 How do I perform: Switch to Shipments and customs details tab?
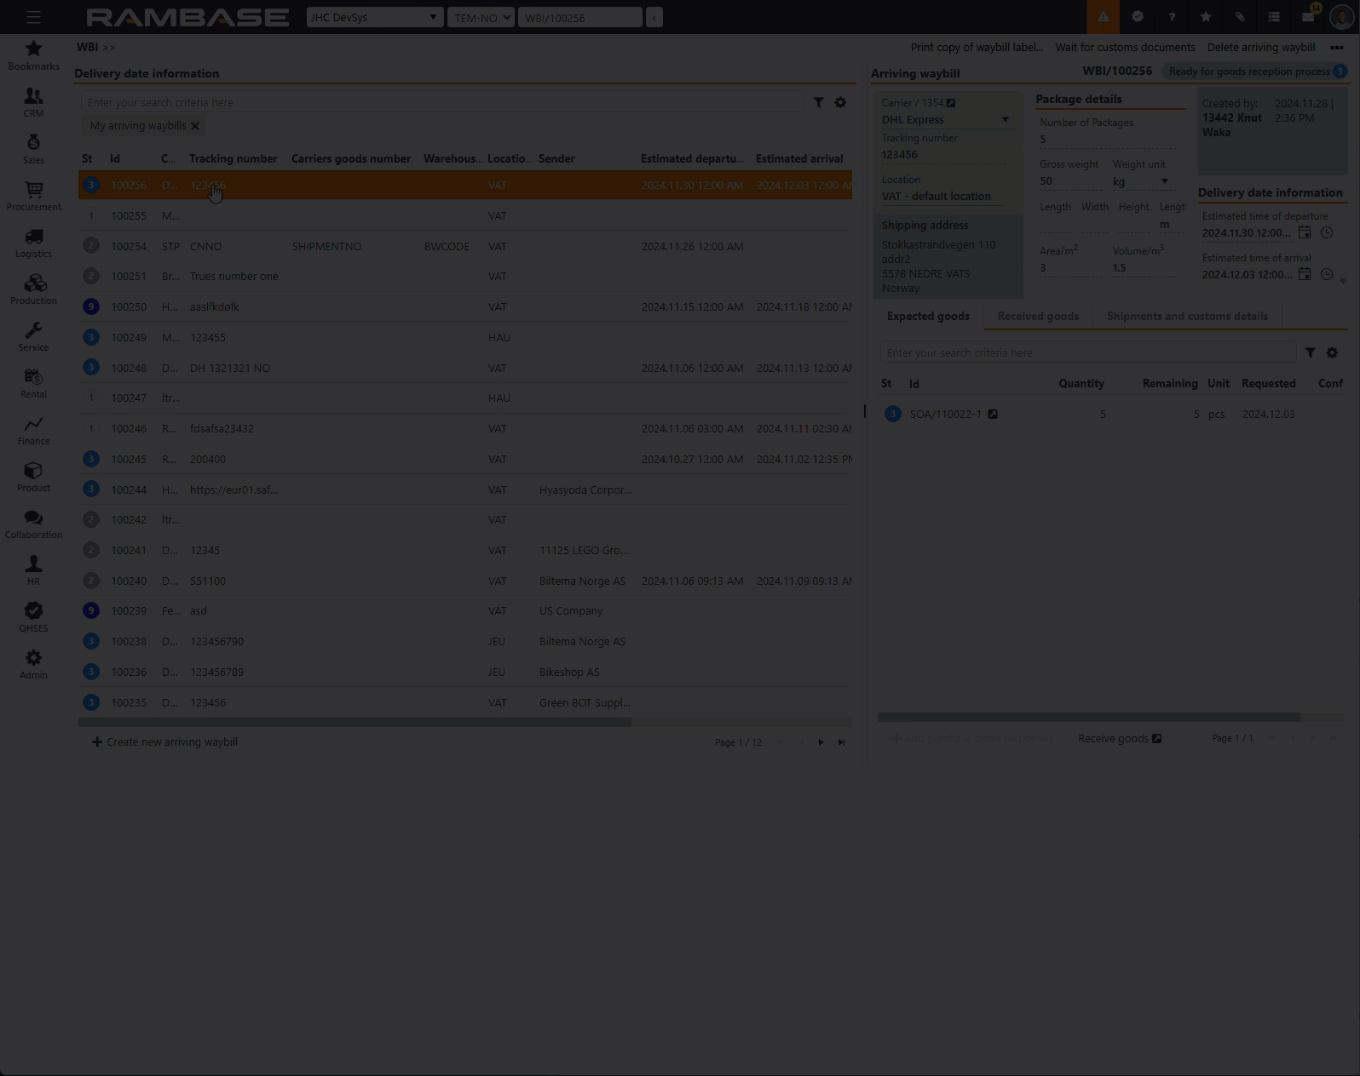[x=1186, y=316]
